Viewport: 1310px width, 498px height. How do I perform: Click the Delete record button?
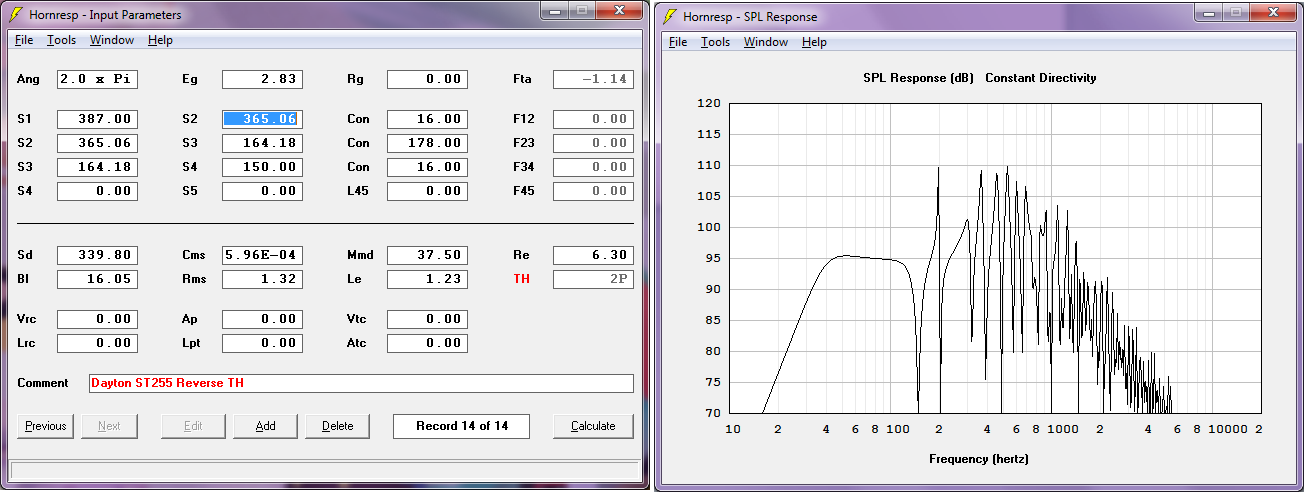(x=337, y=426)
